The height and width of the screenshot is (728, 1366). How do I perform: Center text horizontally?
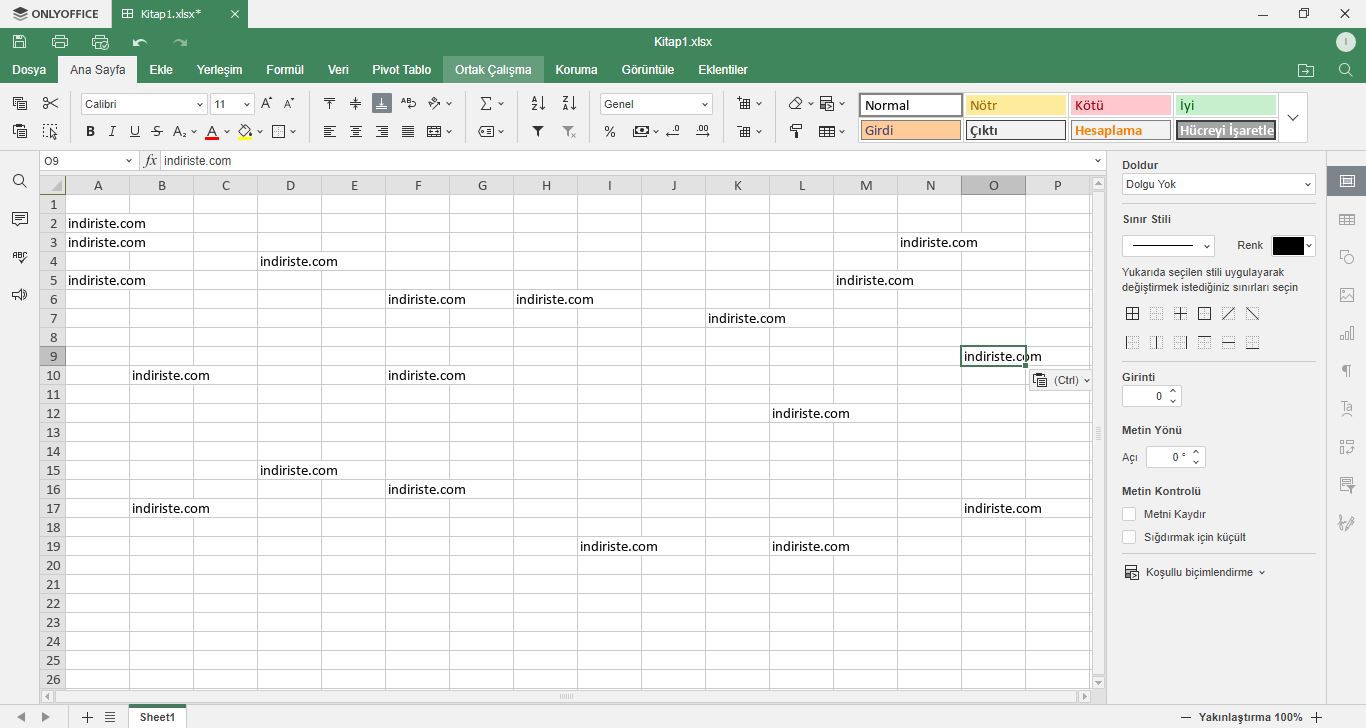pos(356,131)
